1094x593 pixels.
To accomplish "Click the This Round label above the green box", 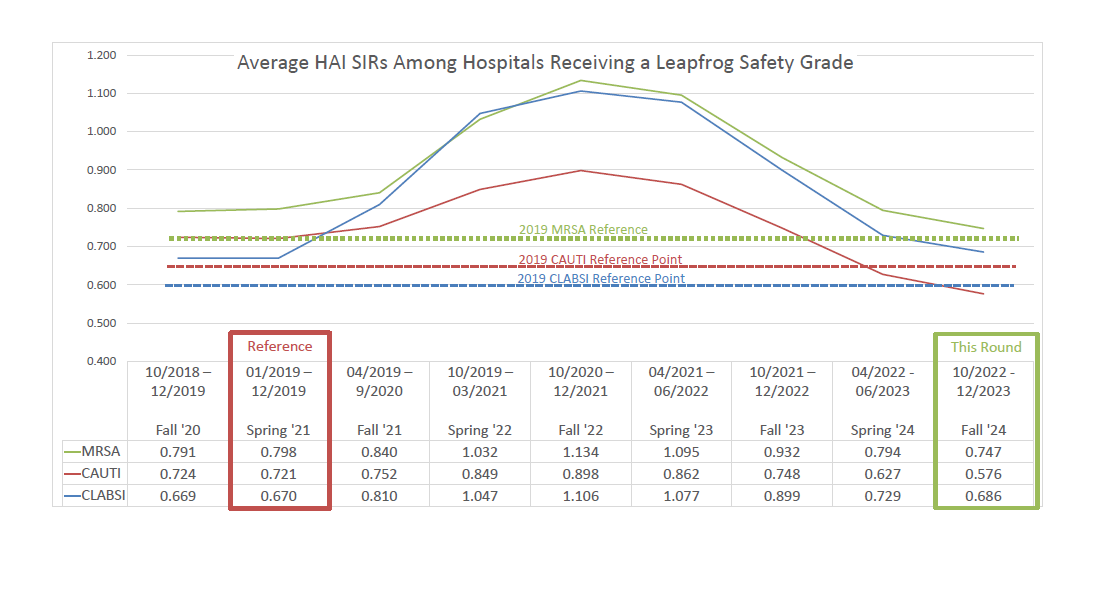I will pyautogui.click(x=985, y=347).
